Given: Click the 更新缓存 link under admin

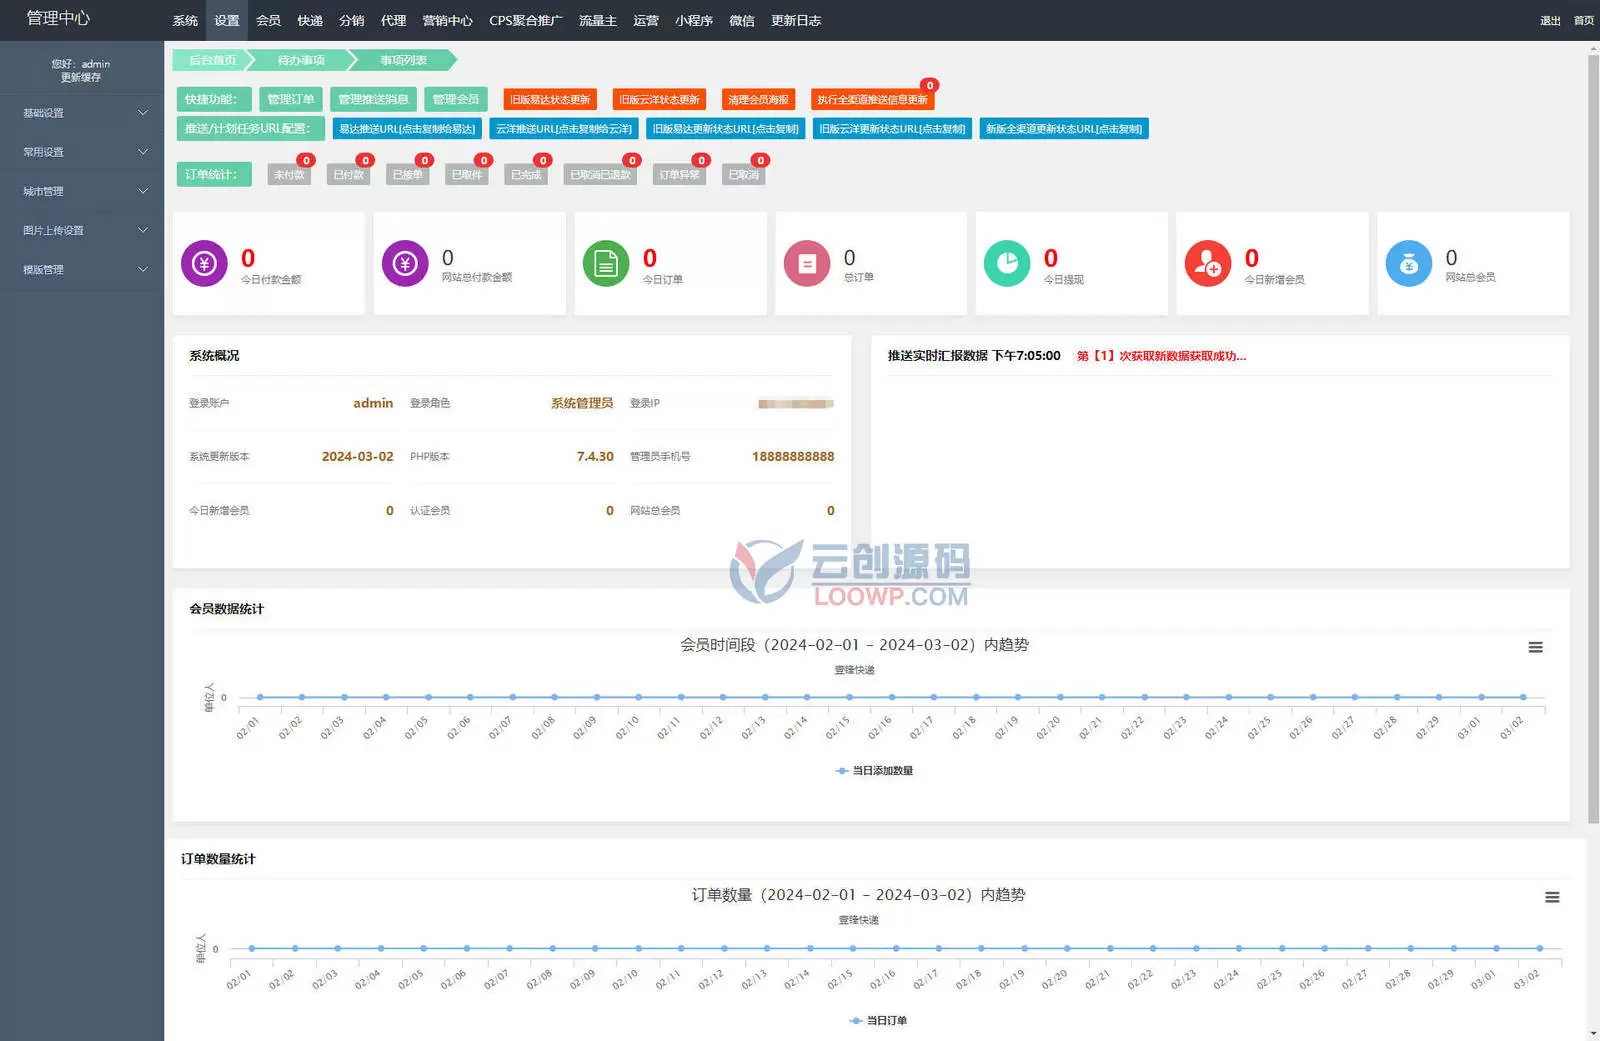Looking at the screenshot, I should (x=81, y=77).
